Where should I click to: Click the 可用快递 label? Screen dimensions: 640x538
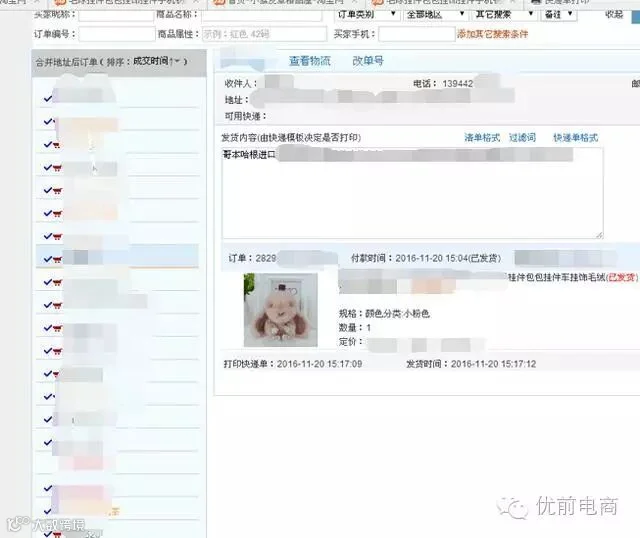(x=245, y=116)
